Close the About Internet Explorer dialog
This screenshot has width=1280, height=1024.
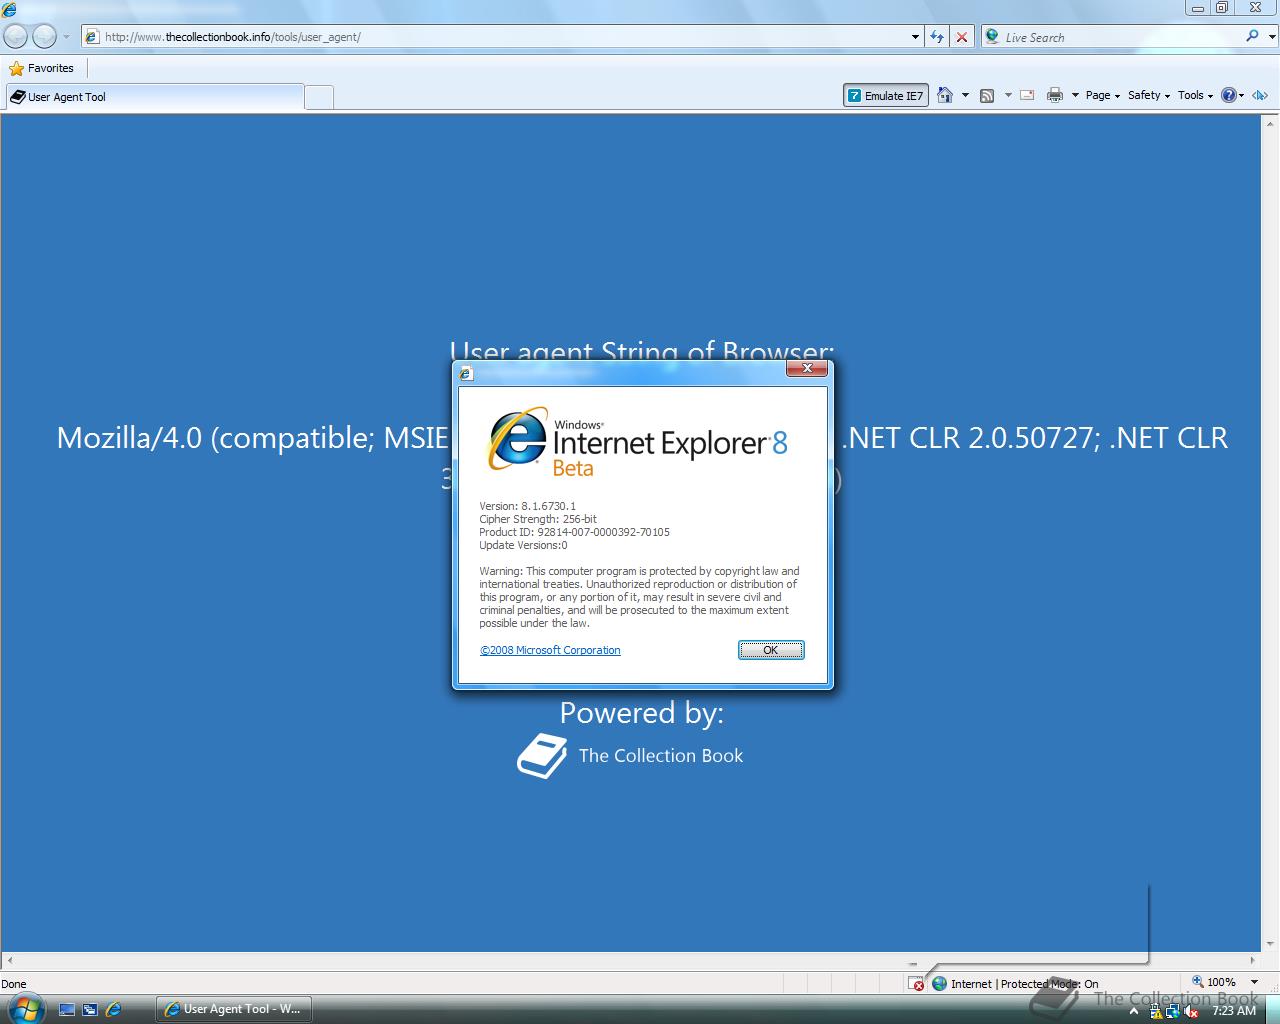coord(807,369)
